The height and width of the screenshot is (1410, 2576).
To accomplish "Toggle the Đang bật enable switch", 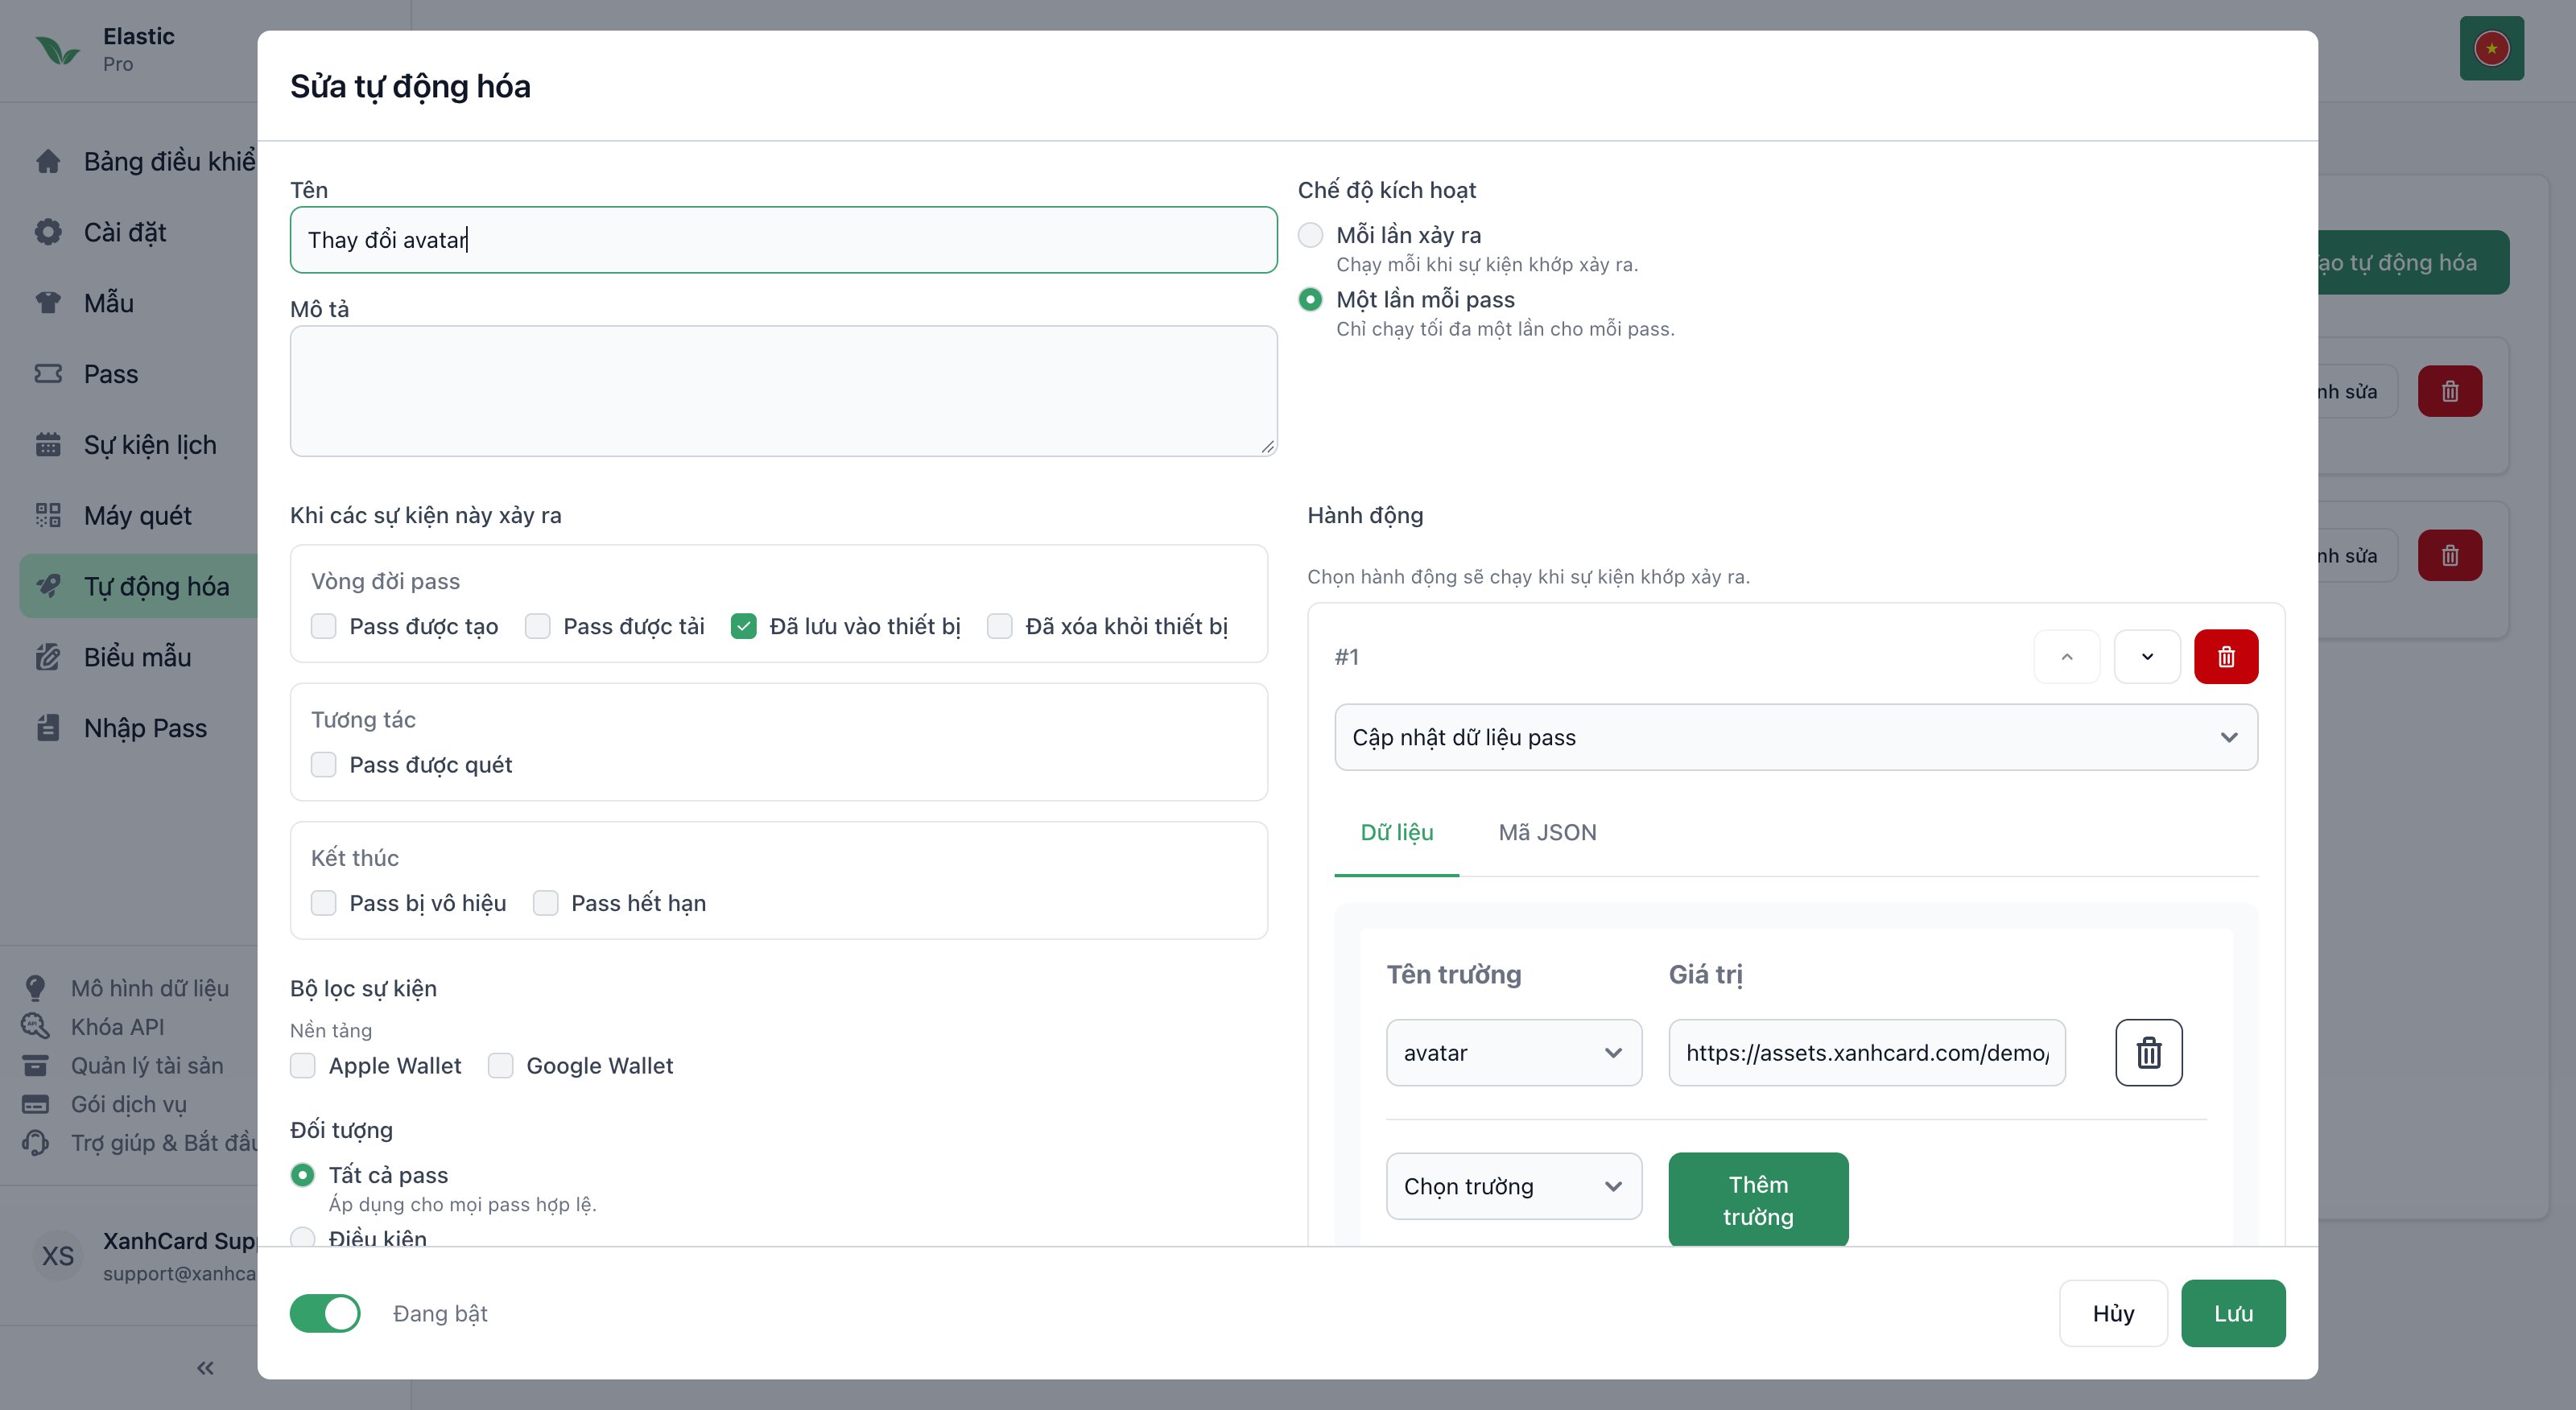I will coord(325,1313).
